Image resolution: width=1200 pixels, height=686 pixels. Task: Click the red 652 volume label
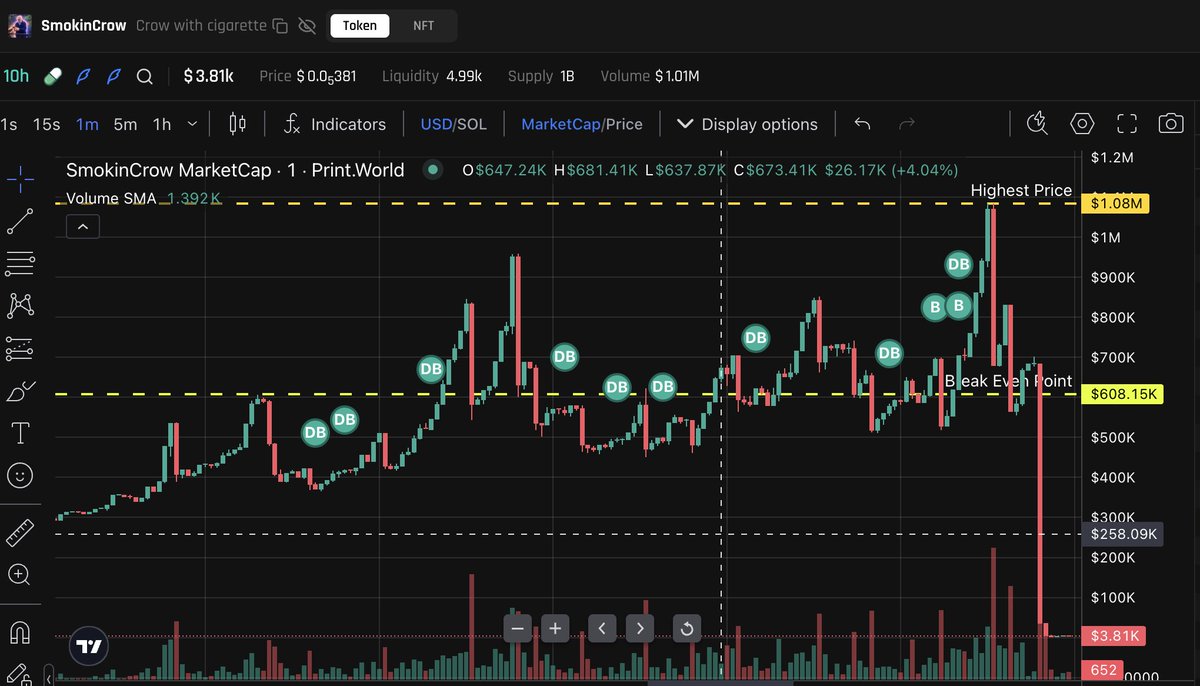1104,670
